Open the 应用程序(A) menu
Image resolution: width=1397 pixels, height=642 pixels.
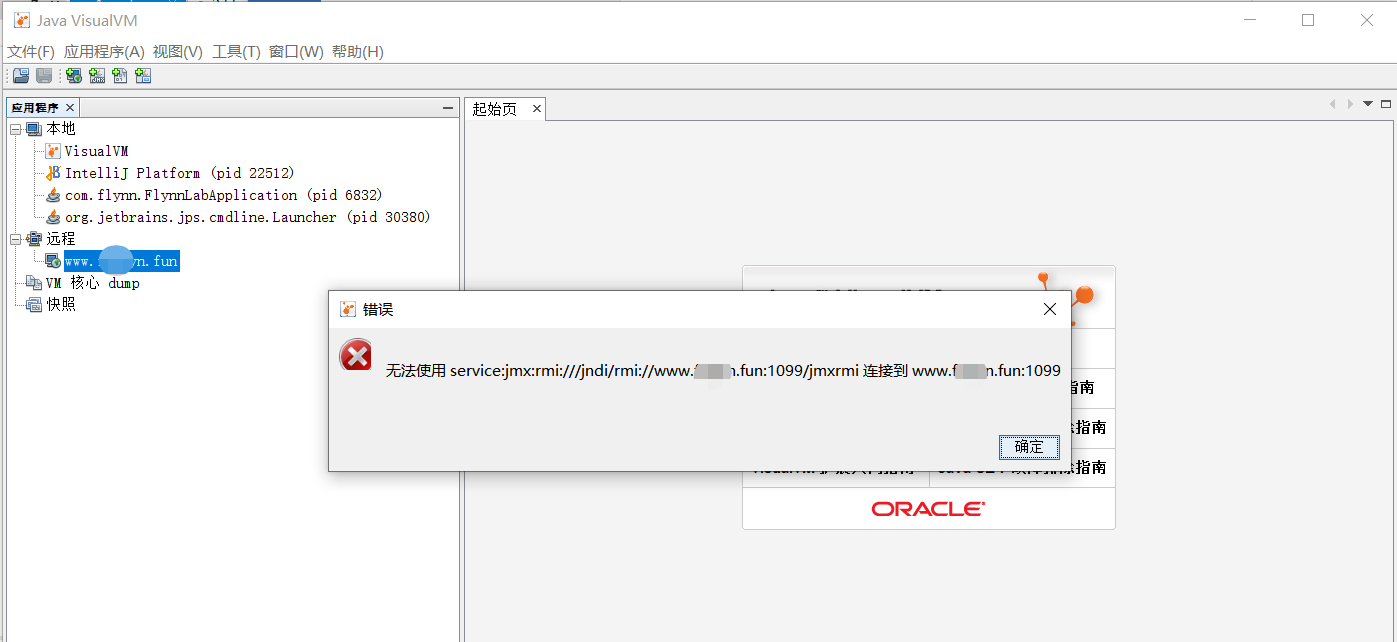104,52
